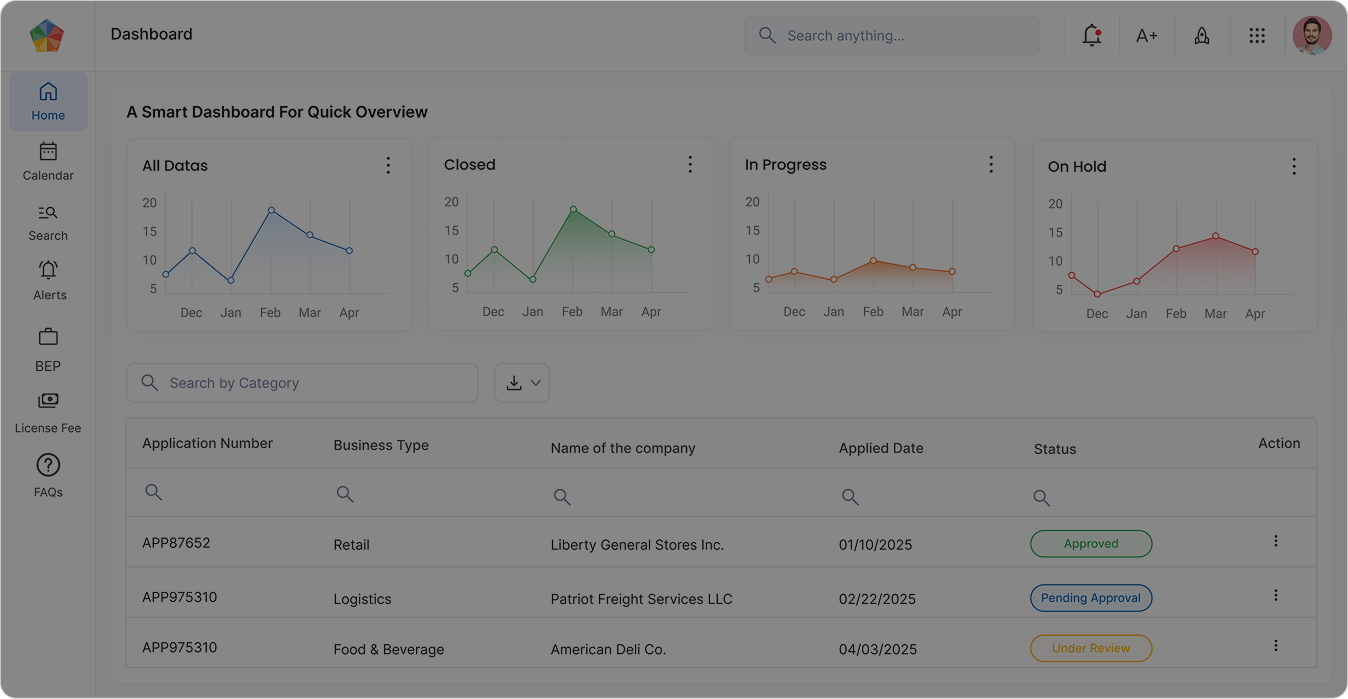Screen dimensions: 1348x699
Task: Open notifications via the bell icon
Action: [x=1090, y=35]
